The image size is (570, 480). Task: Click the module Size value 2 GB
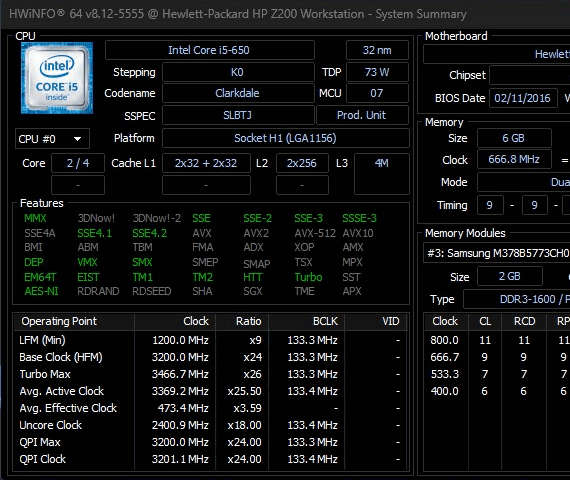510,276
